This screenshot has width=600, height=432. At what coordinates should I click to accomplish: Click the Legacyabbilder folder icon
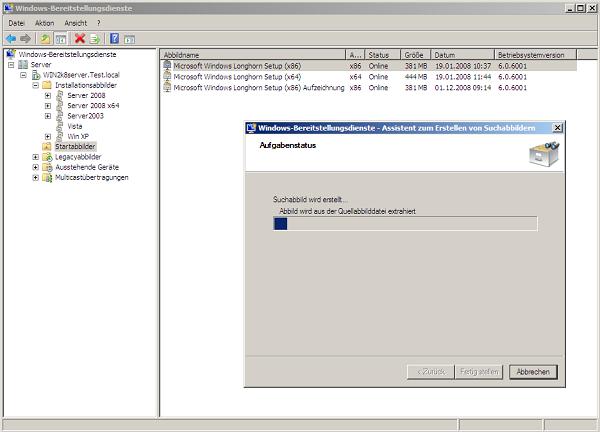(x=47, y=157)
